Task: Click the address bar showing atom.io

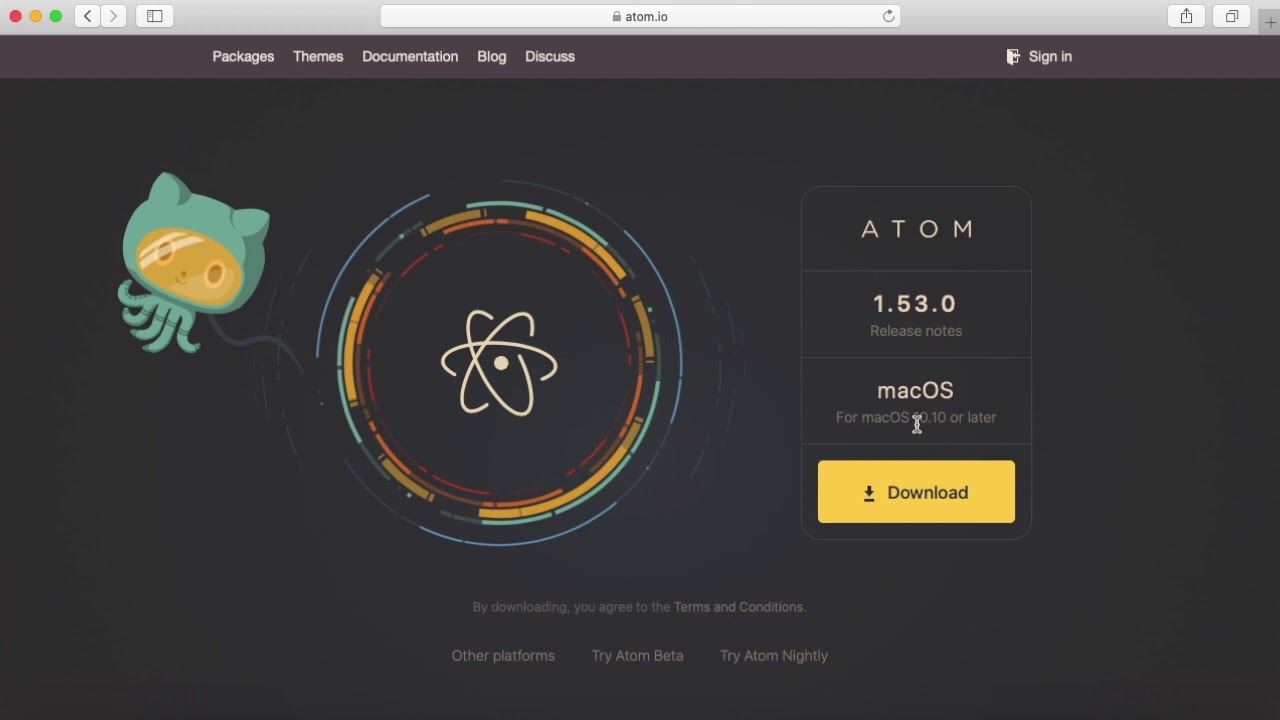Action: coord(640,16)
